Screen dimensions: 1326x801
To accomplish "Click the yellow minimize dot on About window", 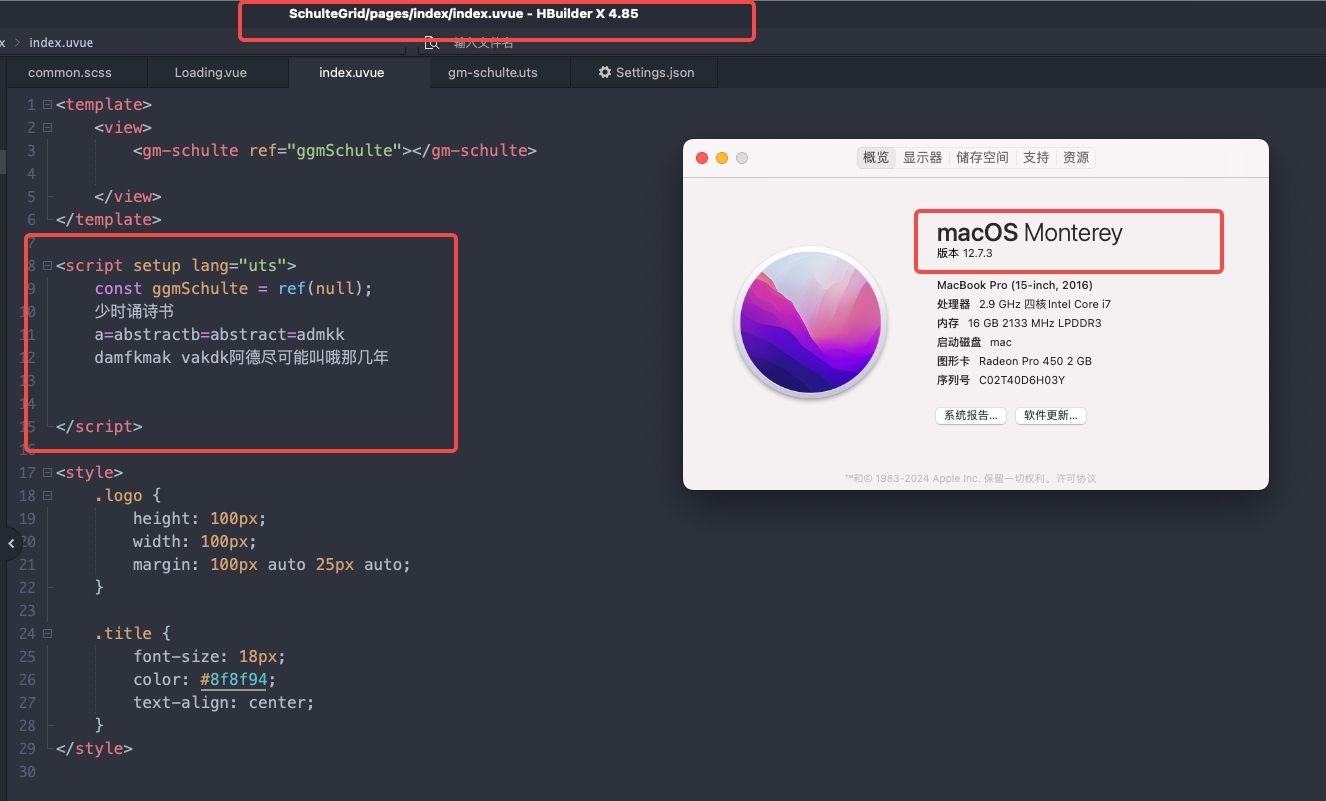I will point(722,158).
